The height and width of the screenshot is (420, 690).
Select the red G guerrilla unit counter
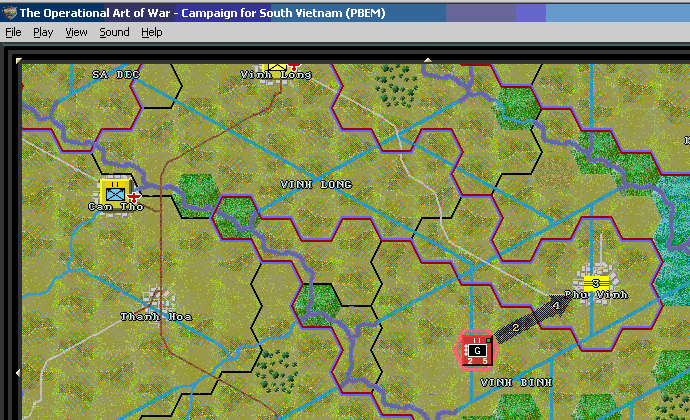476,350
